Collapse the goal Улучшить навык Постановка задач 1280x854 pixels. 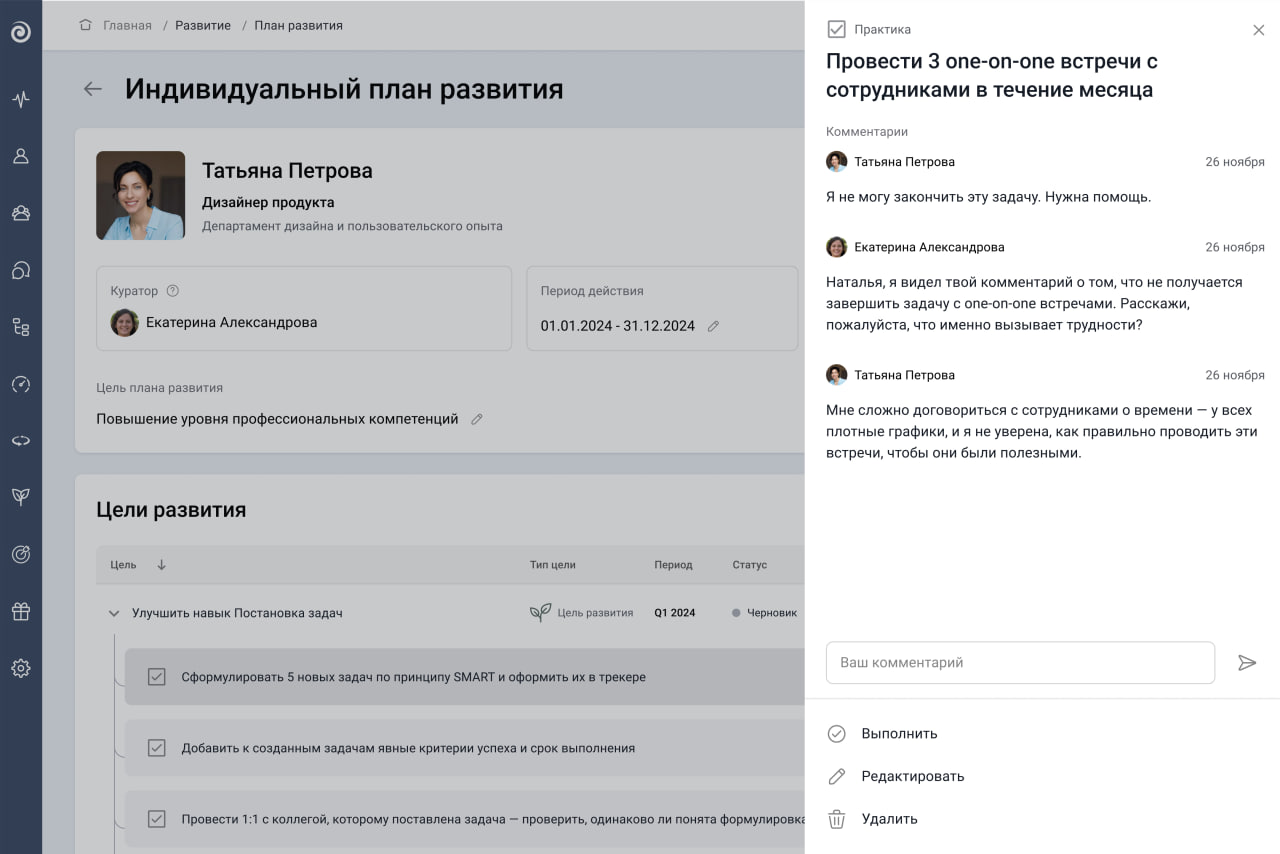[x=113, y=612]
